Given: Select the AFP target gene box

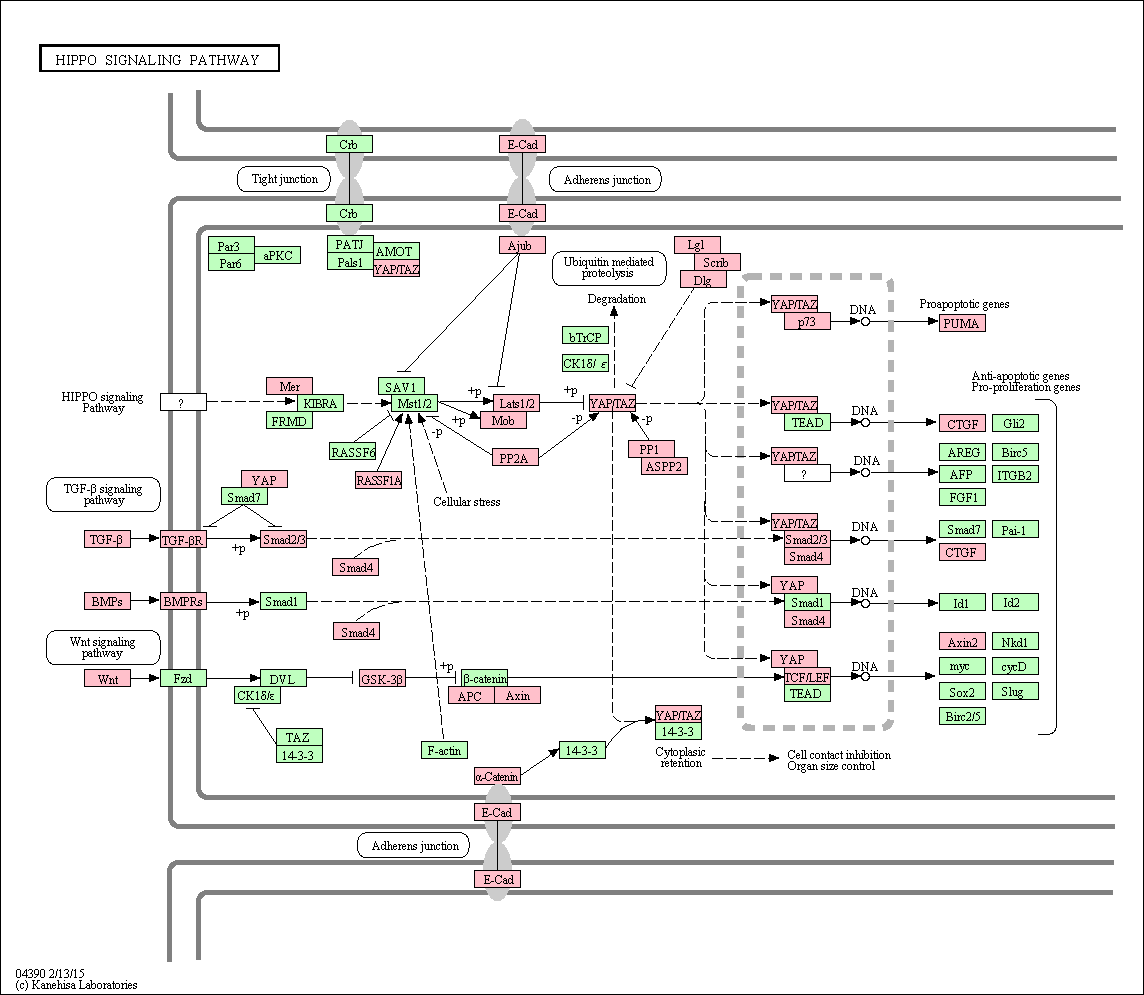Looking at the screenshot, I should (963, 475).
